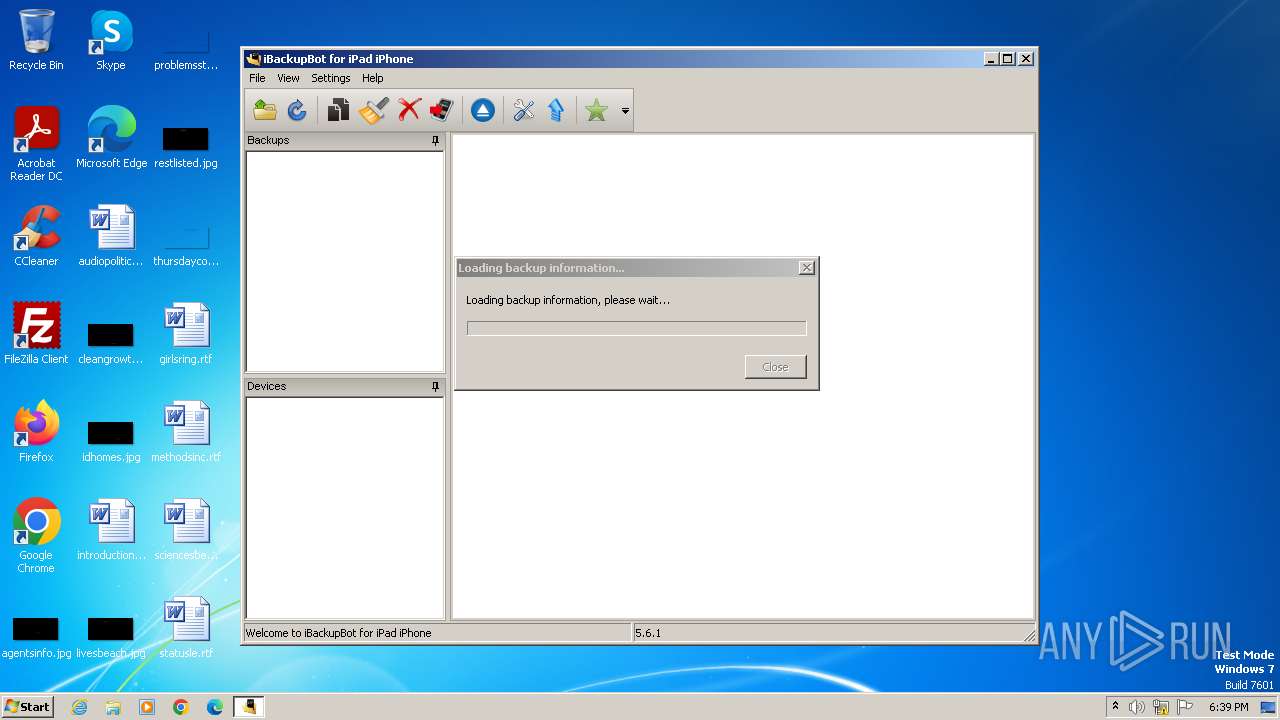Click the blue refresh toolbar icon

click(x=297, y=111)
